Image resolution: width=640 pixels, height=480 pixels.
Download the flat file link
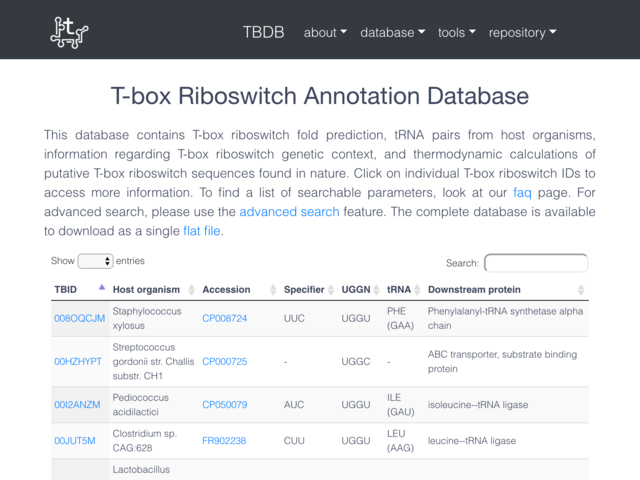click(x=202, y=231)
